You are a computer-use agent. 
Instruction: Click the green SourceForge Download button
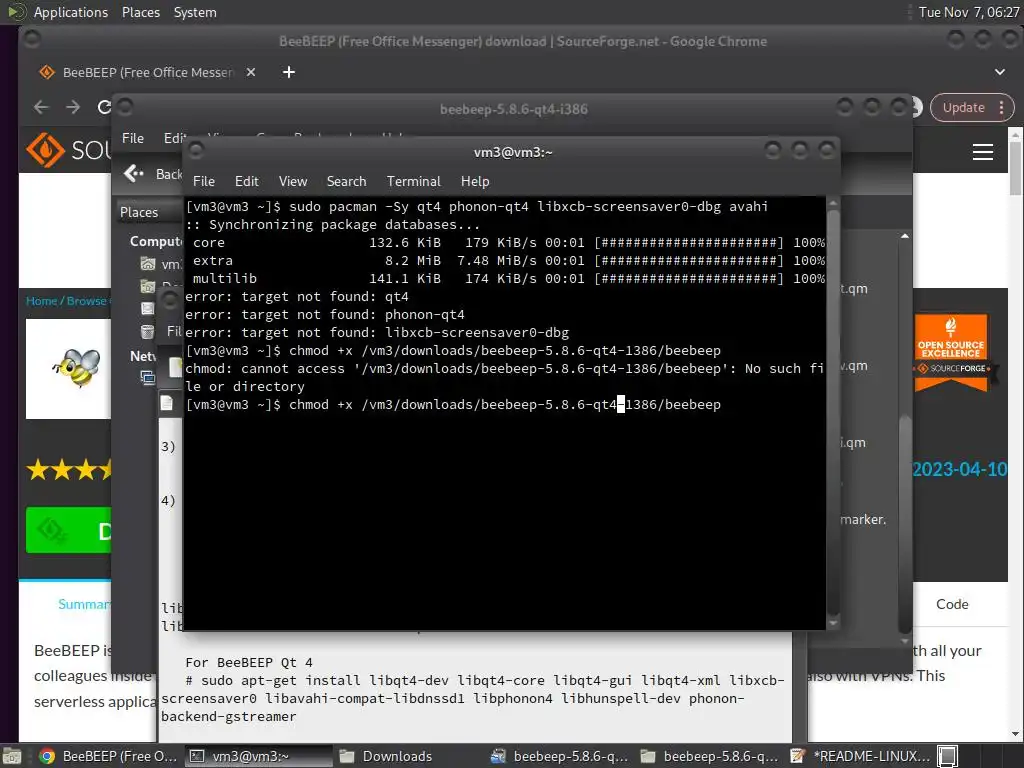coord(69,530)
